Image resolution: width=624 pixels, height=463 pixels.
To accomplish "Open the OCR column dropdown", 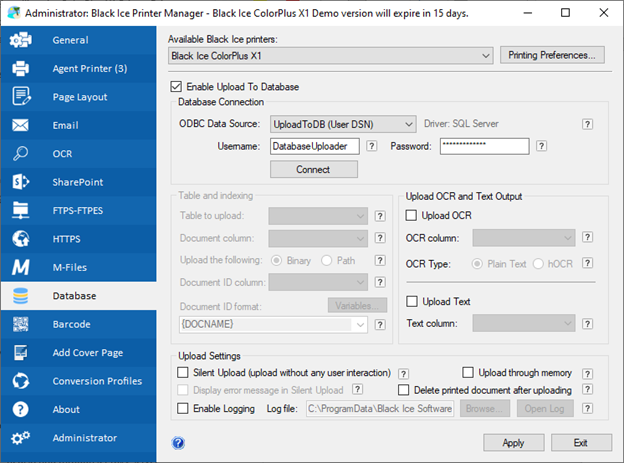I will (x=524, y=238).
